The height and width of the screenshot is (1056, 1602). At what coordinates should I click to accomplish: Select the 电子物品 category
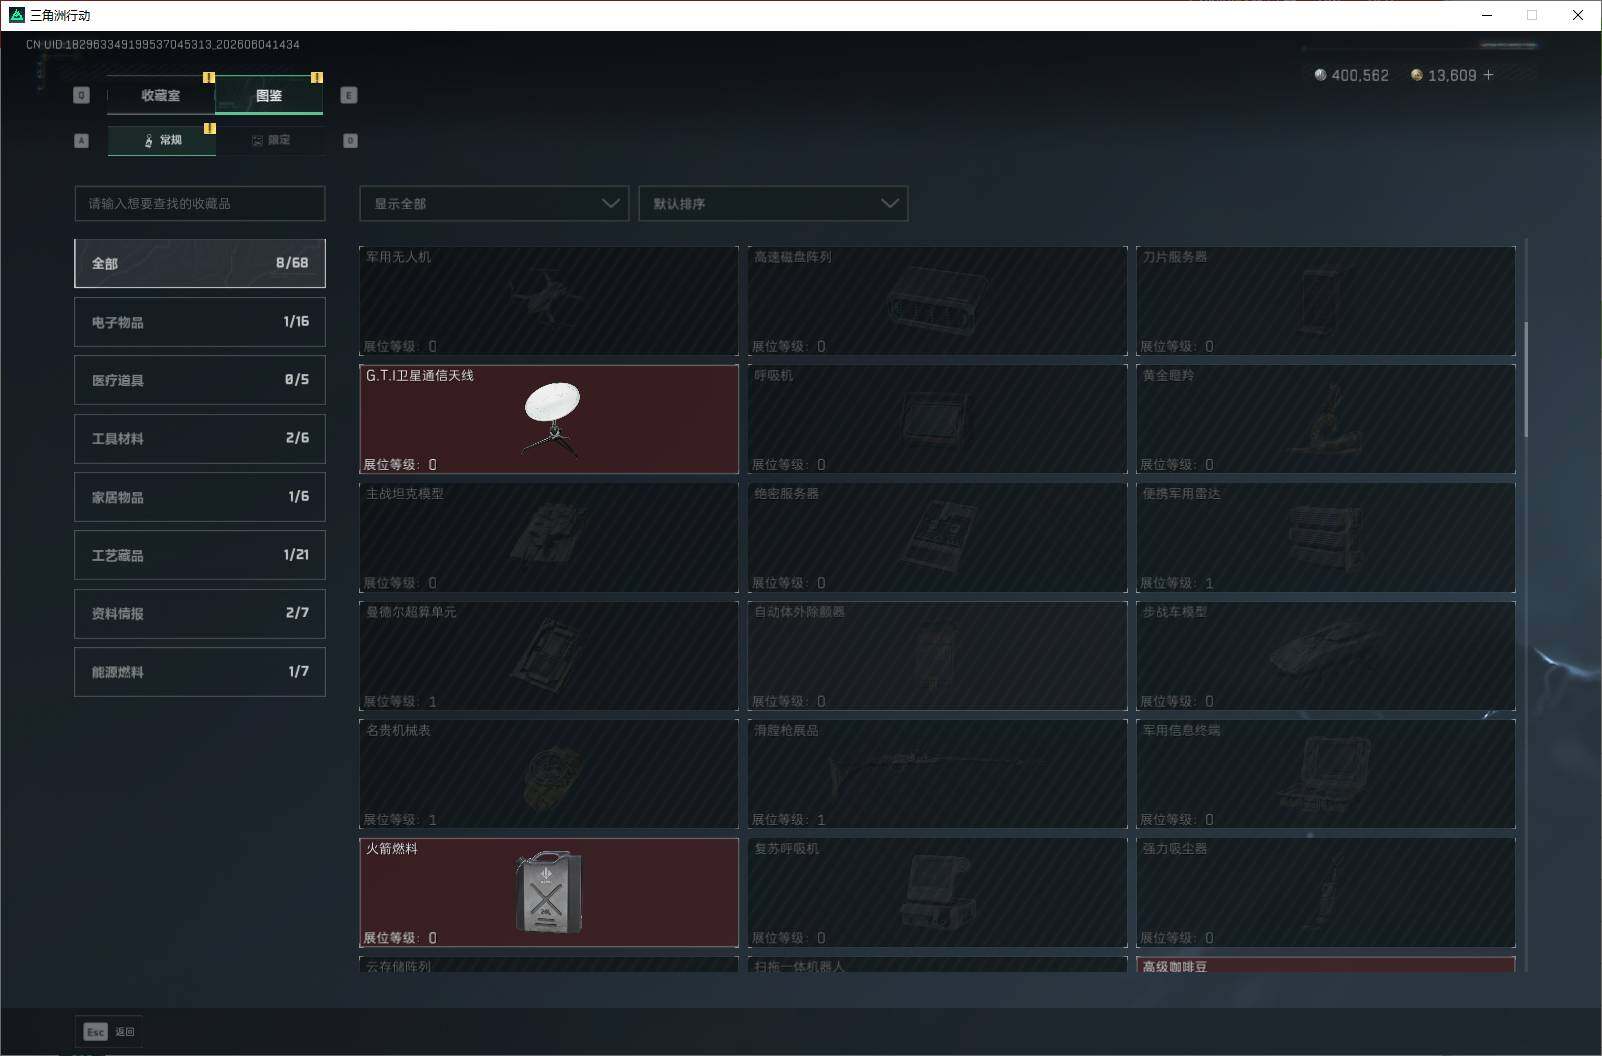pyautogui.click(x=200, y=322)
